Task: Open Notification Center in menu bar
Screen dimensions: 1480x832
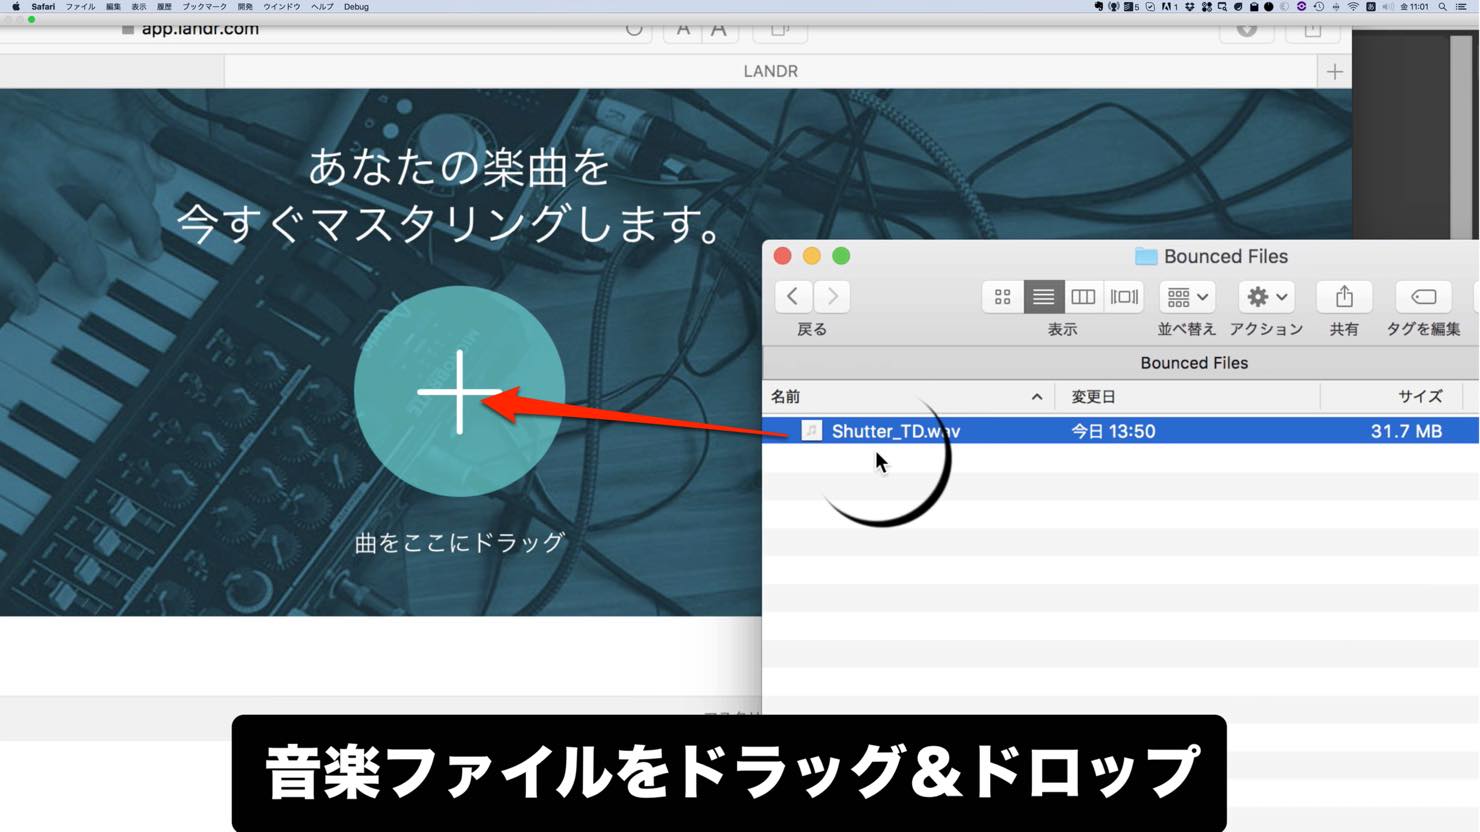Action: click(x=1461, y=6)
